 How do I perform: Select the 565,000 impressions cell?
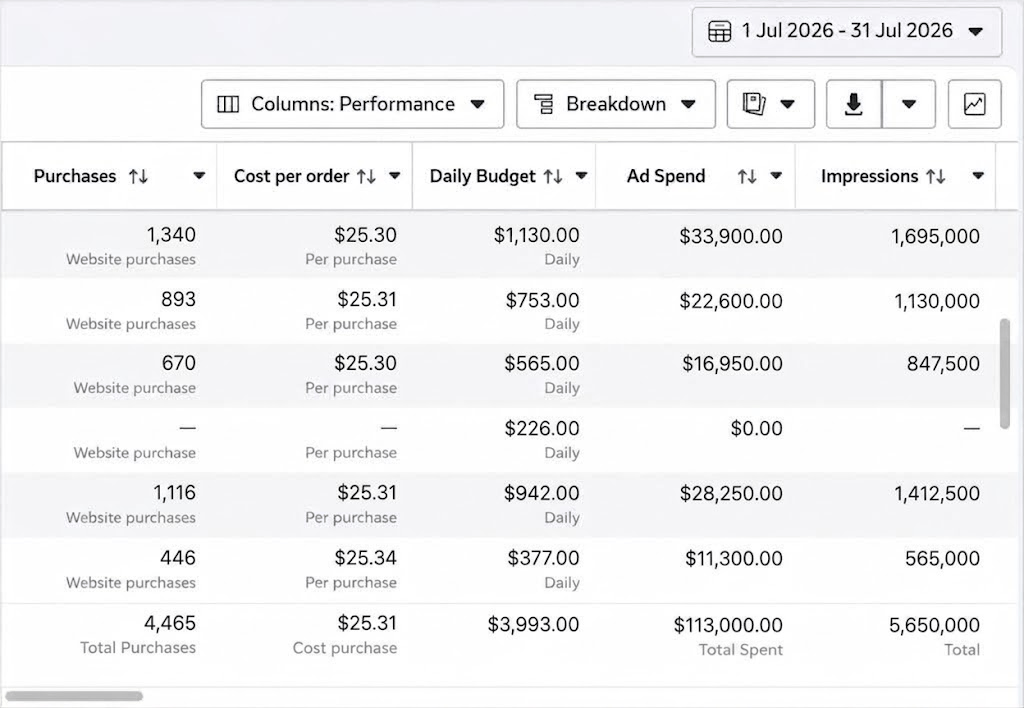942,558
